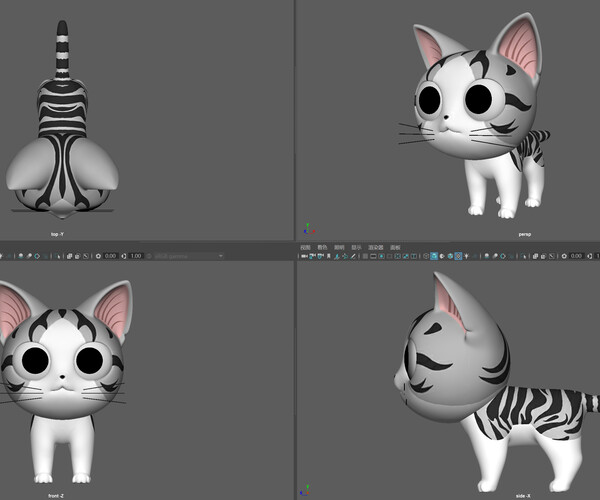Screen dimensions: 600x500
Task: Toggle the Resolution Gate icon
Action: tap(382, 256)
